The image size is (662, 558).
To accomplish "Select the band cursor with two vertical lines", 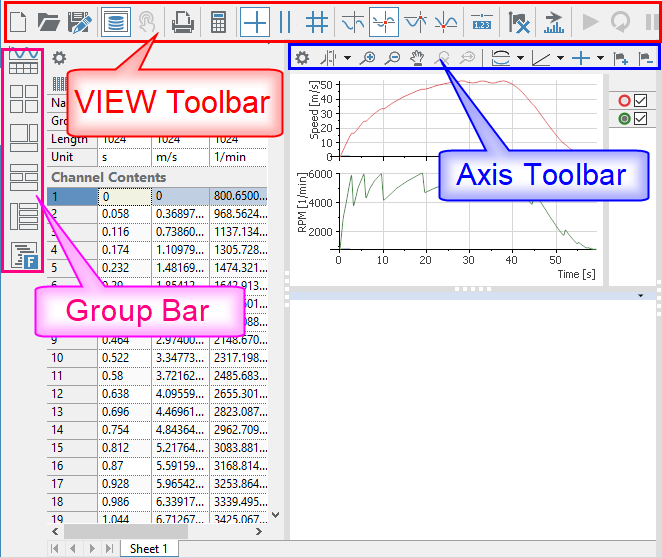I will (285, 21).
